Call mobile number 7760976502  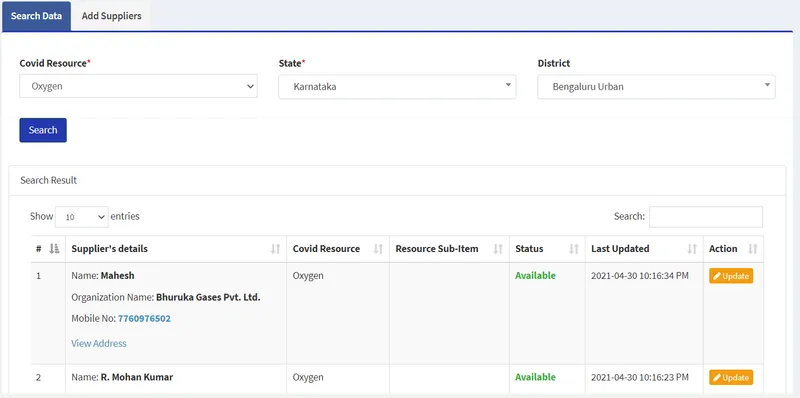click(x=144, y=318)
